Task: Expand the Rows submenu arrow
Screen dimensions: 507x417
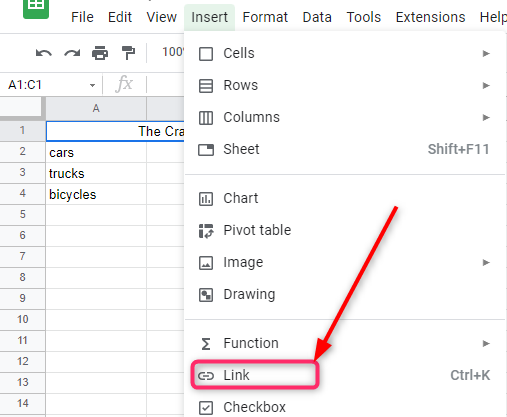Action: click(x=486, y=85)
